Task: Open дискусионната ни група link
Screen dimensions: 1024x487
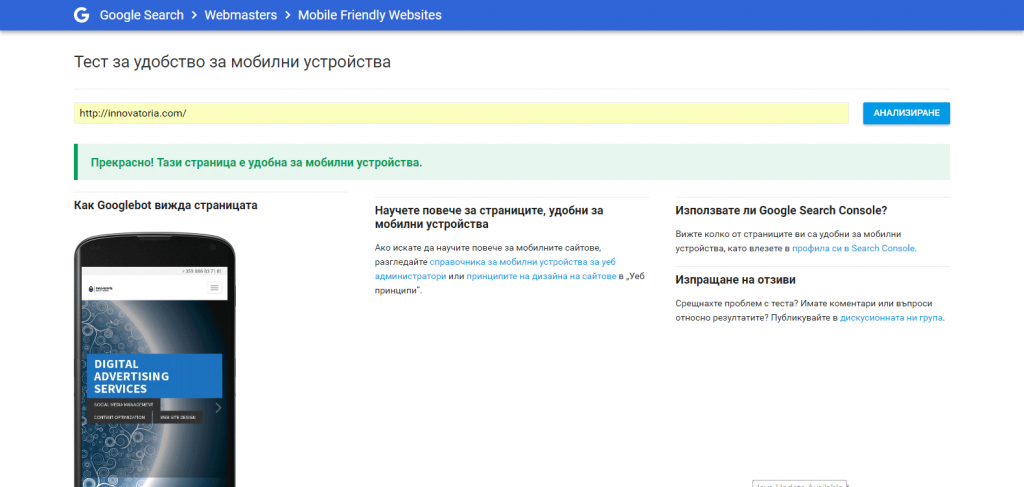Action: click(891, 318)
